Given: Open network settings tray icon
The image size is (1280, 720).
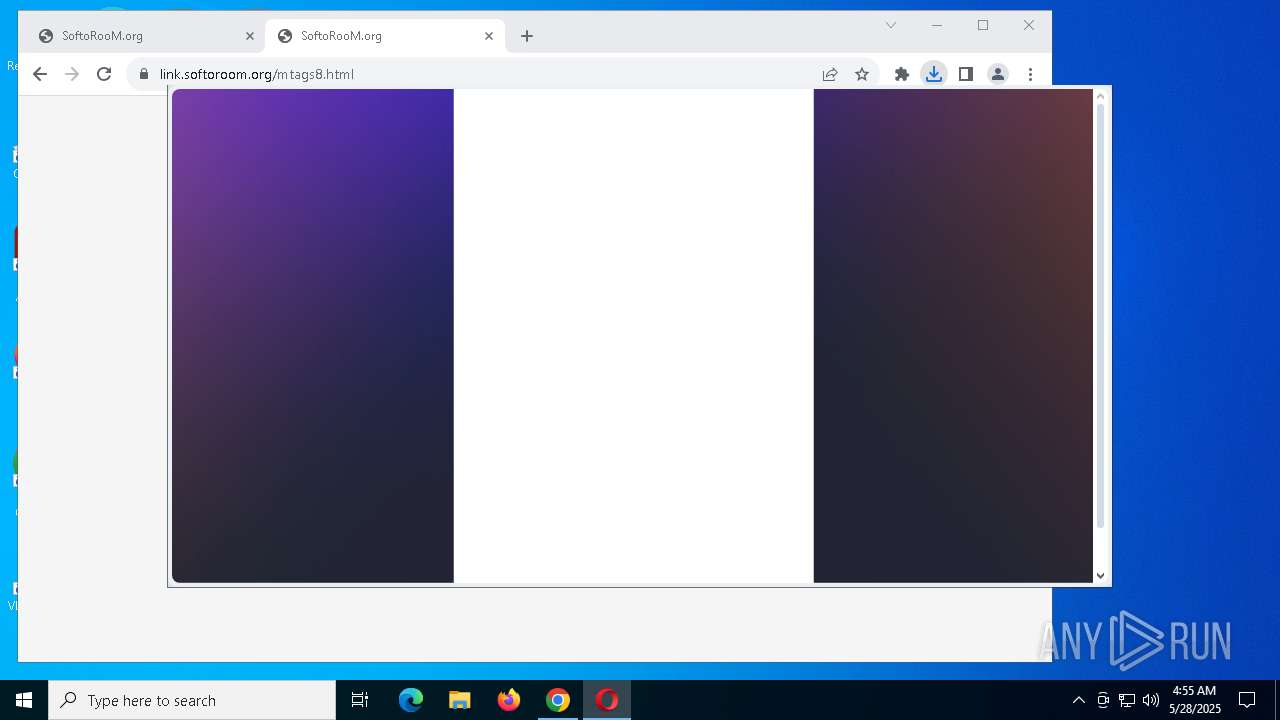Looking at the screenshot, I should (1127, 700).
